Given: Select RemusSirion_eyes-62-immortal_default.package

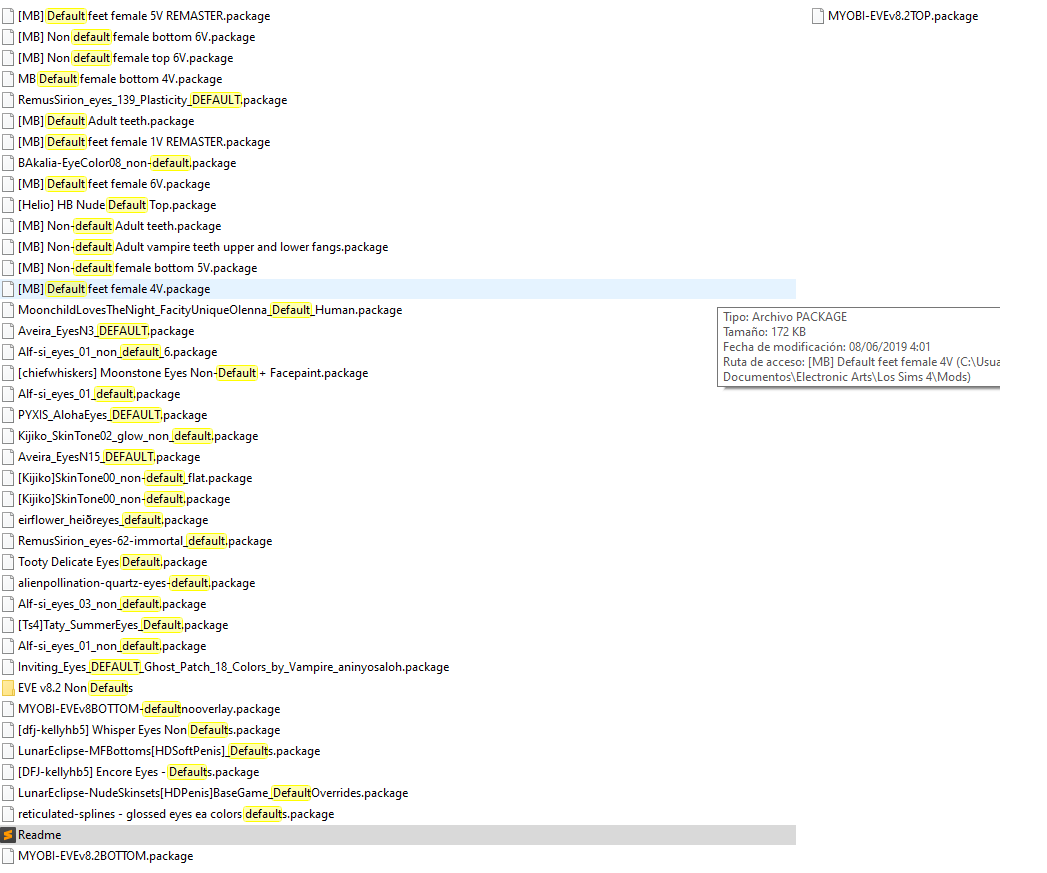Looking at the screenshot, I should tap(145, 541).
